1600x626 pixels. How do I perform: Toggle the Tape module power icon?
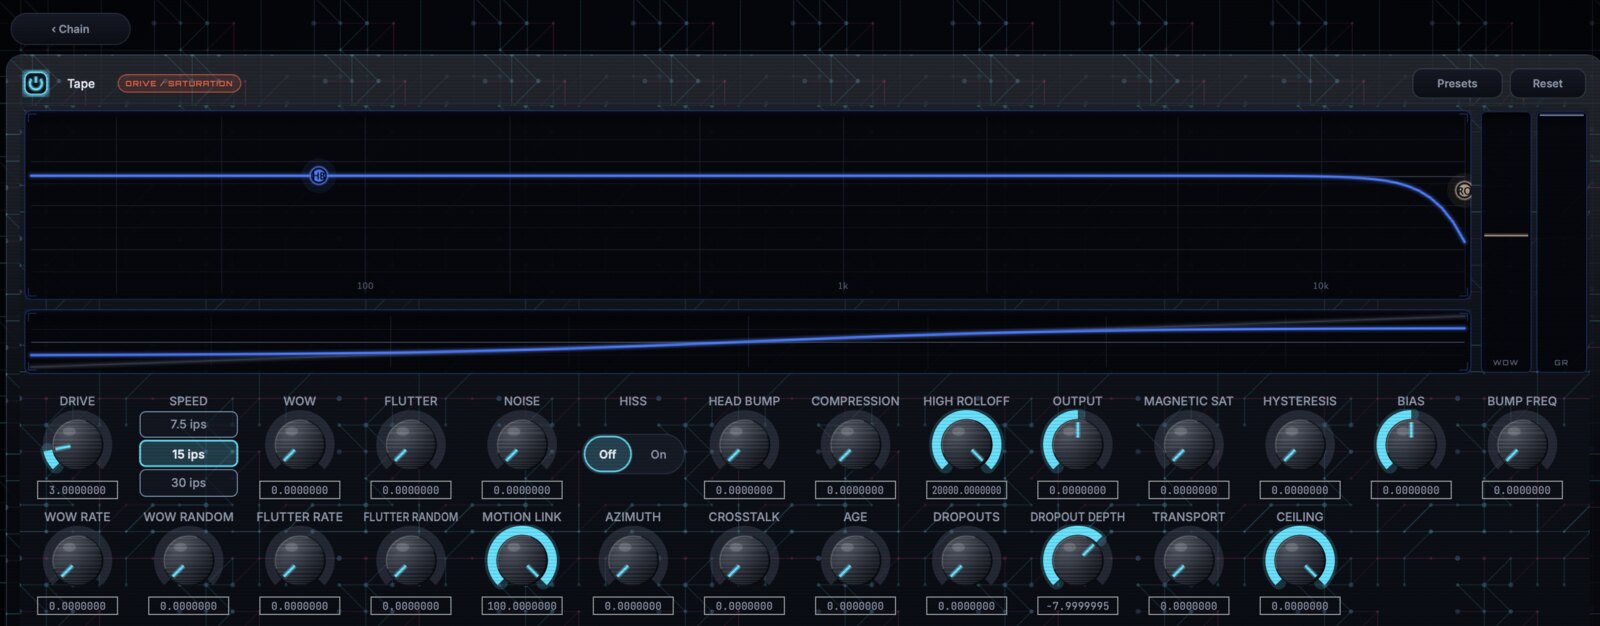pyautogui.click(x=36, y=83)
